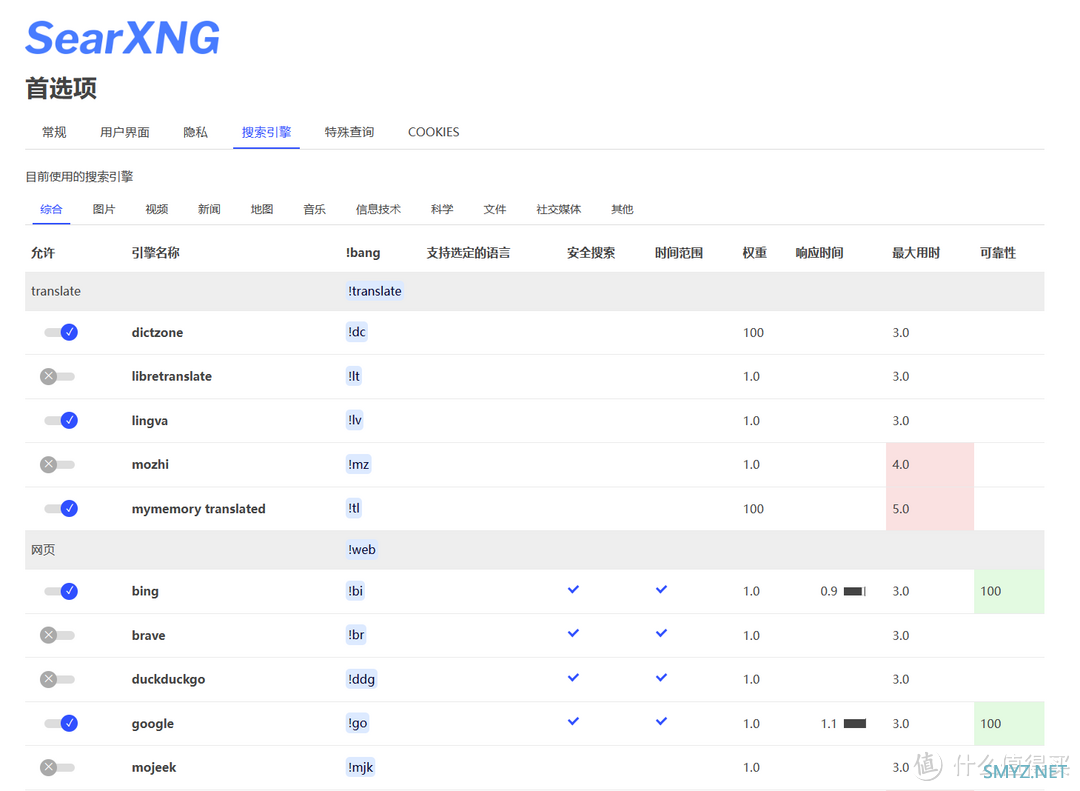Enable the mojeek engine toggle
The width and height of the screenshot is (1080, 791).
point(58,768)
